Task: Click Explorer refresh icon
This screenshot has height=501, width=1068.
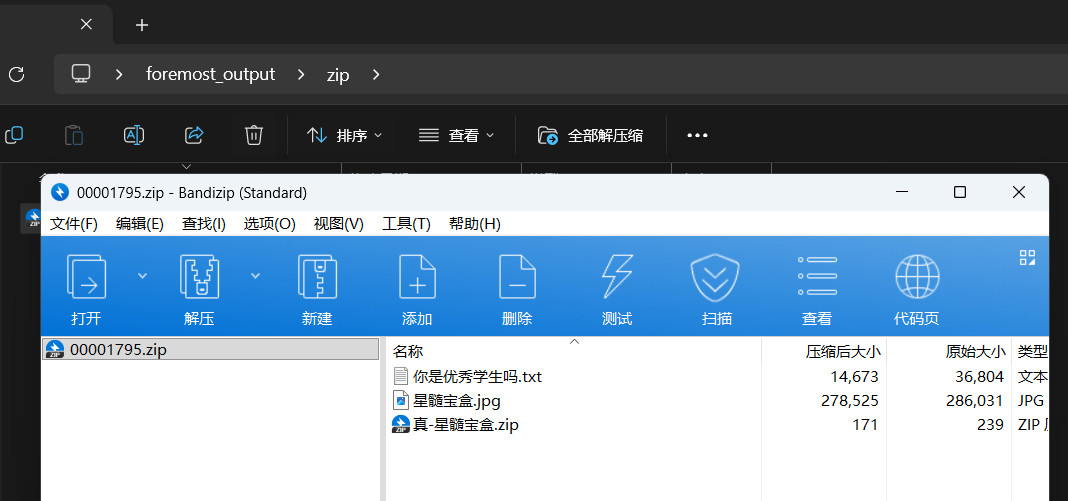Action: point(16,74)
